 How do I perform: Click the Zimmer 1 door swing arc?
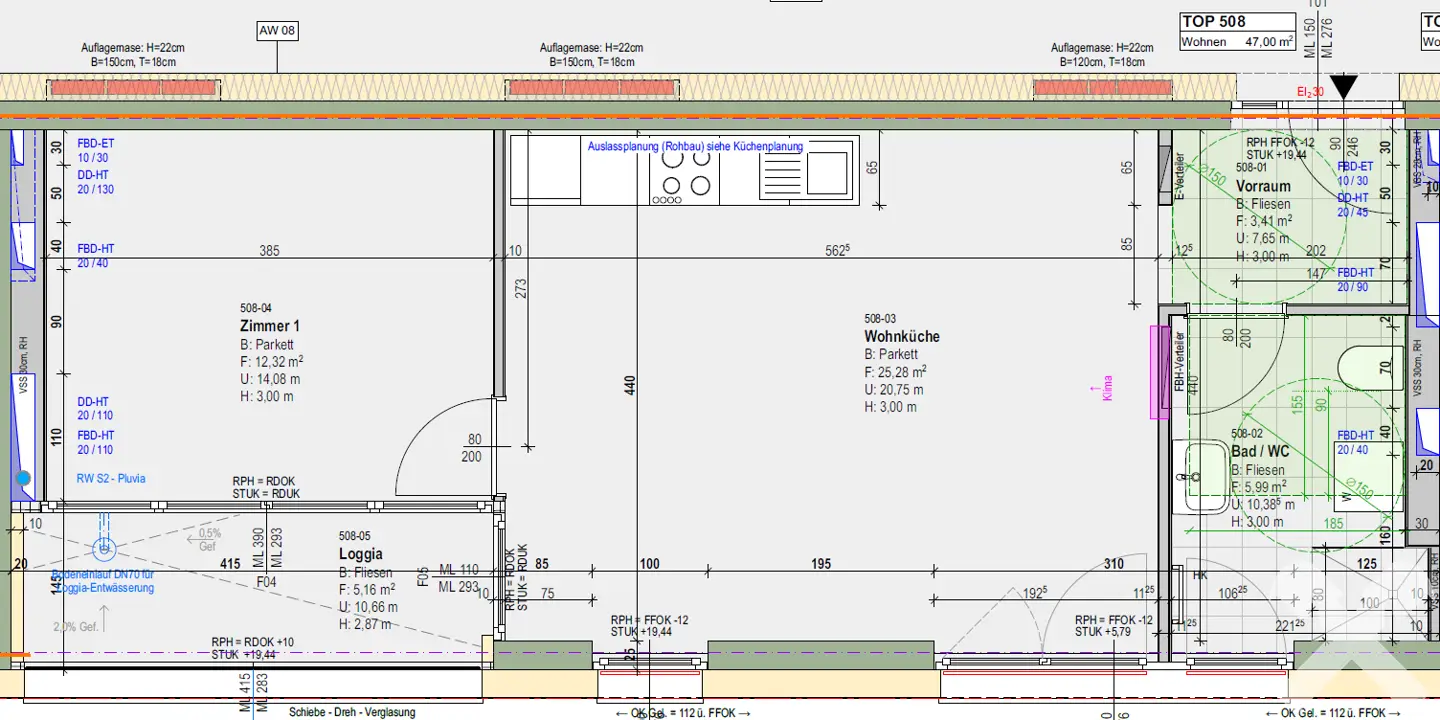[446, 447]
